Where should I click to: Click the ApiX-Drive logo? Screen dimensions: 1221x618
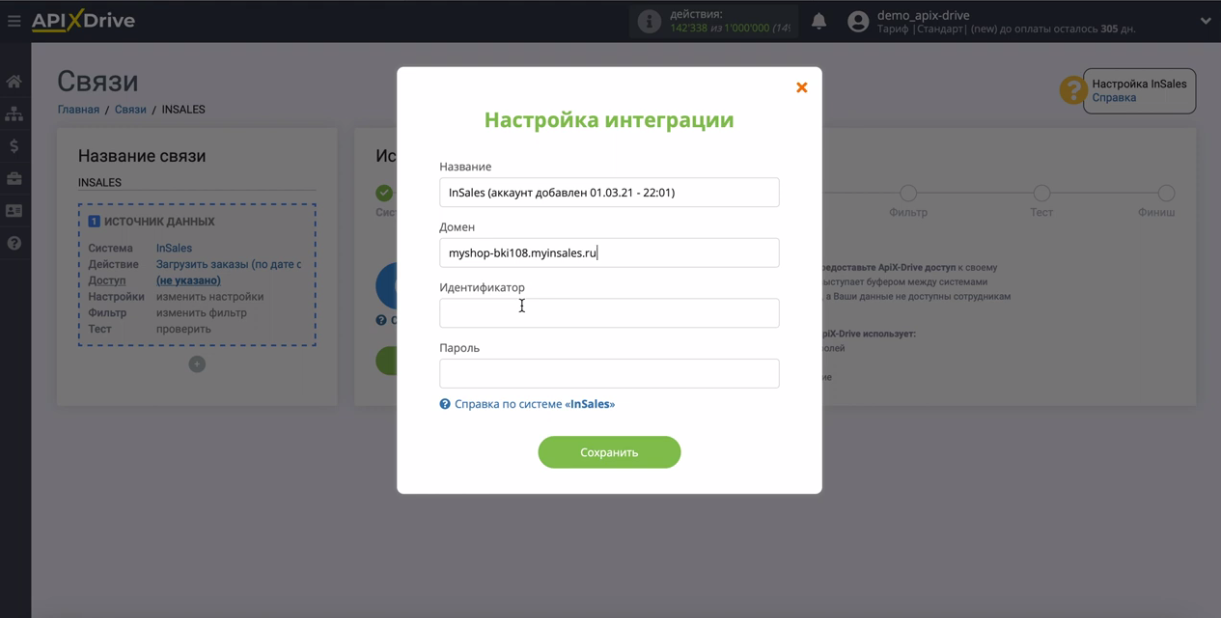pos(83,20)
